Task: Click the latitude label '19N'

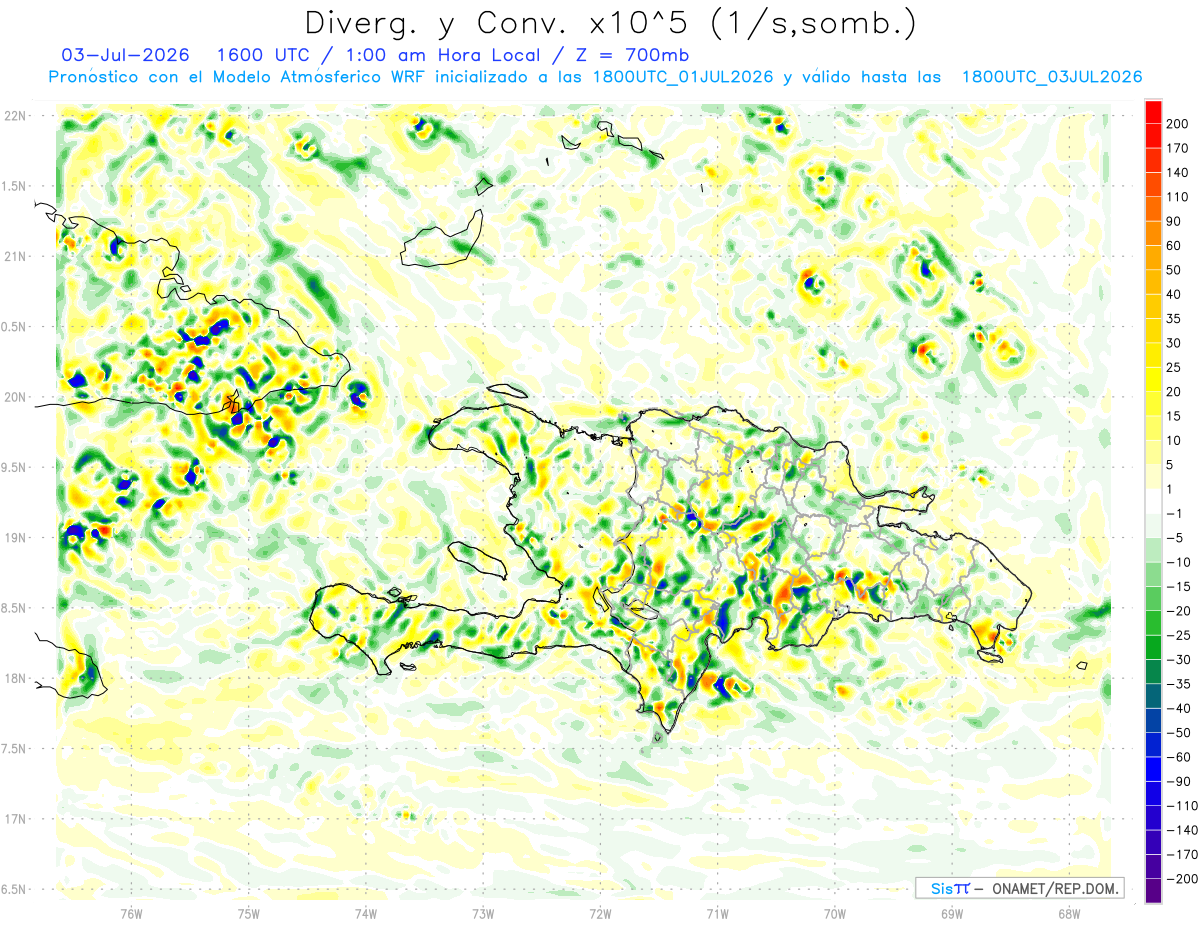Action: pyautogui.click(x=14, y=538)
